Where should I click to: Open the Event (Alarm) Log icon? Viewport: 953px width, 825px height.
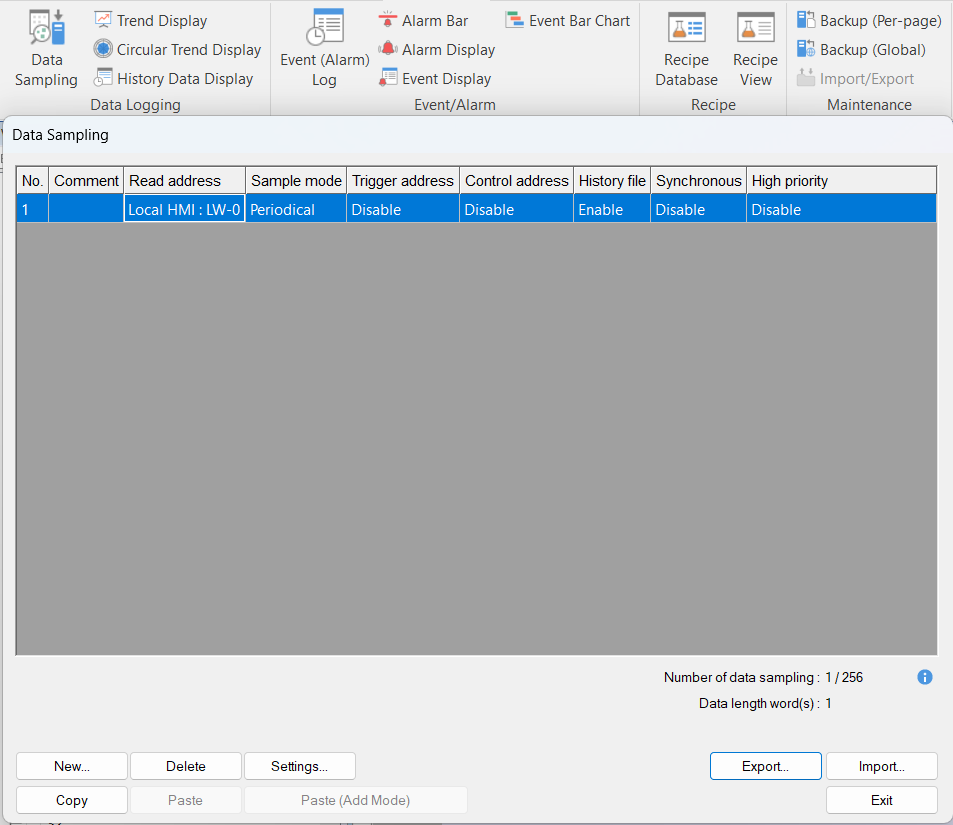point(324,30)
